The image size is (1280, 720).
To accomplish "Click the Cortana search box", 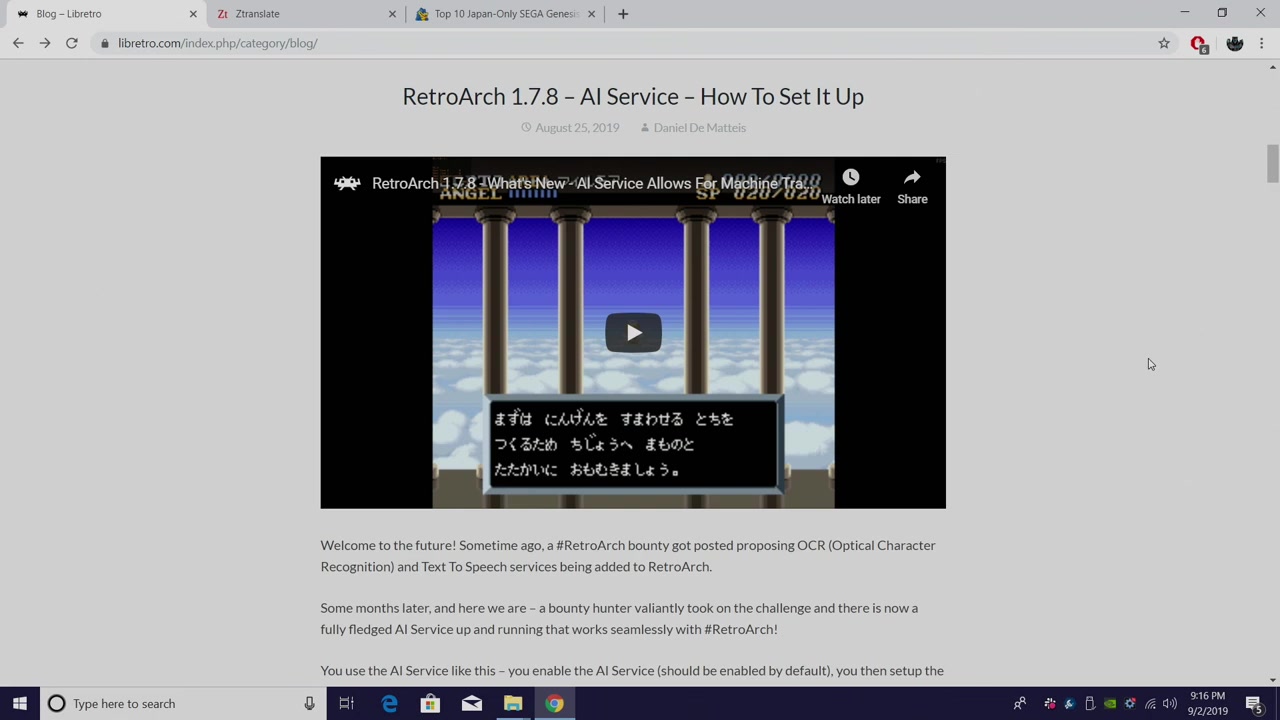I will coord(180,704).
